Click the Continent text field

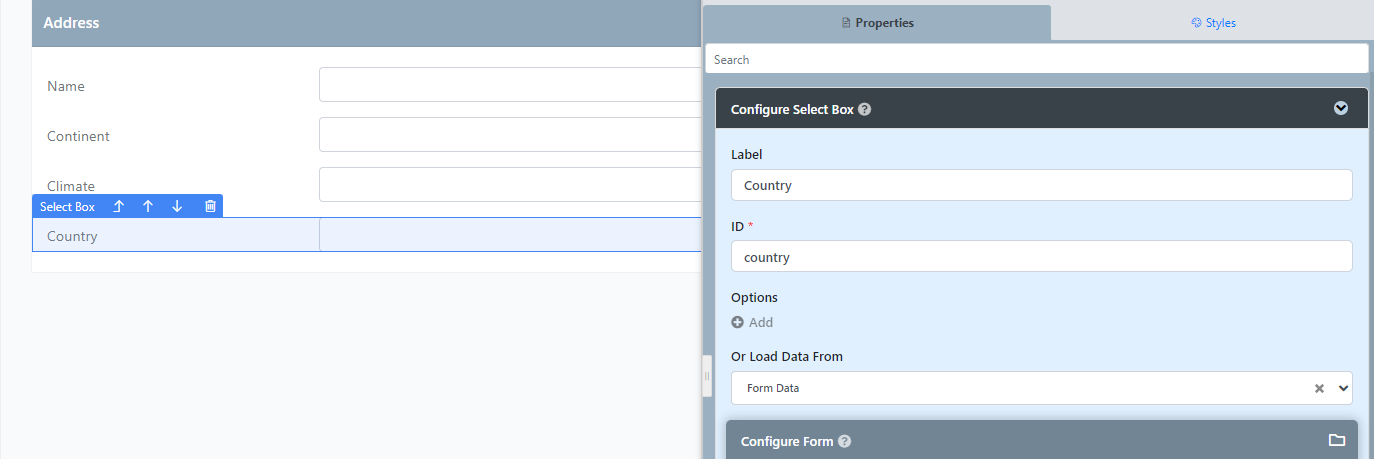pyautogui.click(x=510, y=135)
